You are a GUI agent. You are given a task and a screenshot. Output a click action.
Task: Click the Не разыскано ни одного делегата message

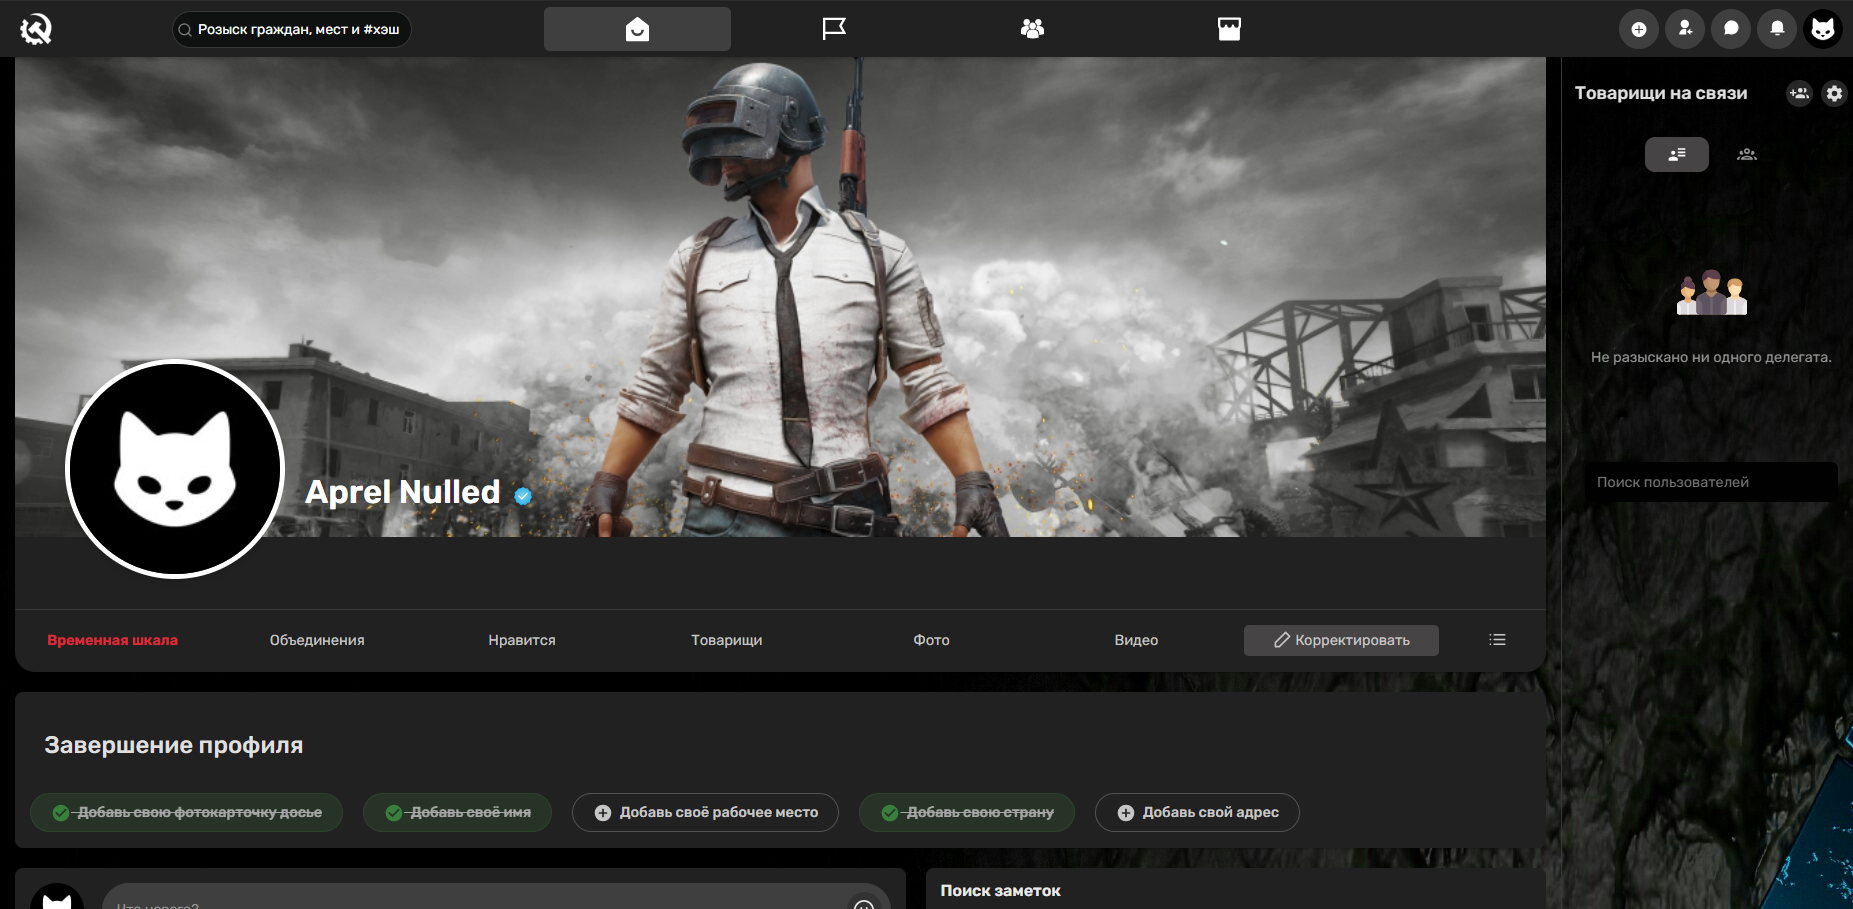1711,357
